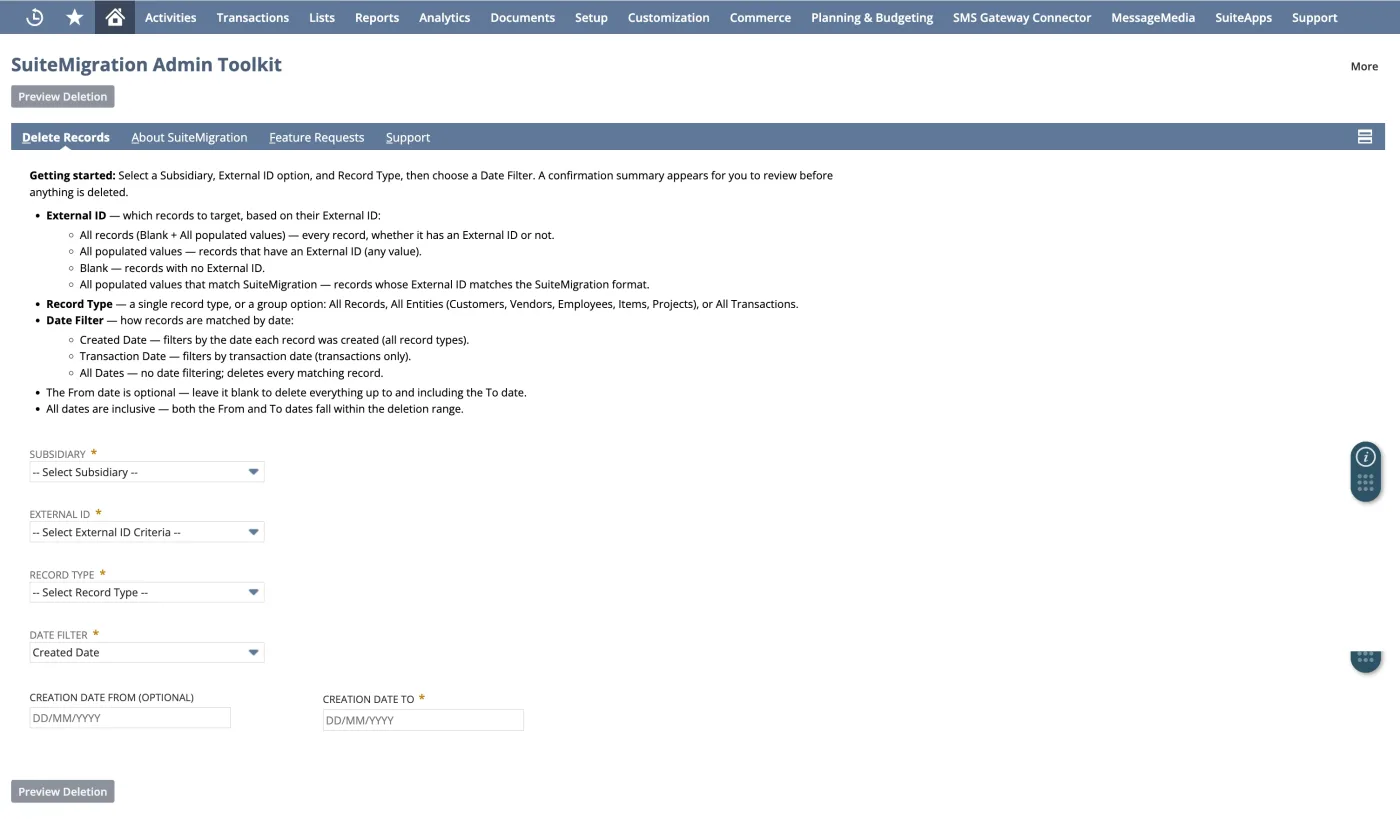Expand the Date Filter dropdown
Screen dimensions: 1400x819
tap(147, 652)
